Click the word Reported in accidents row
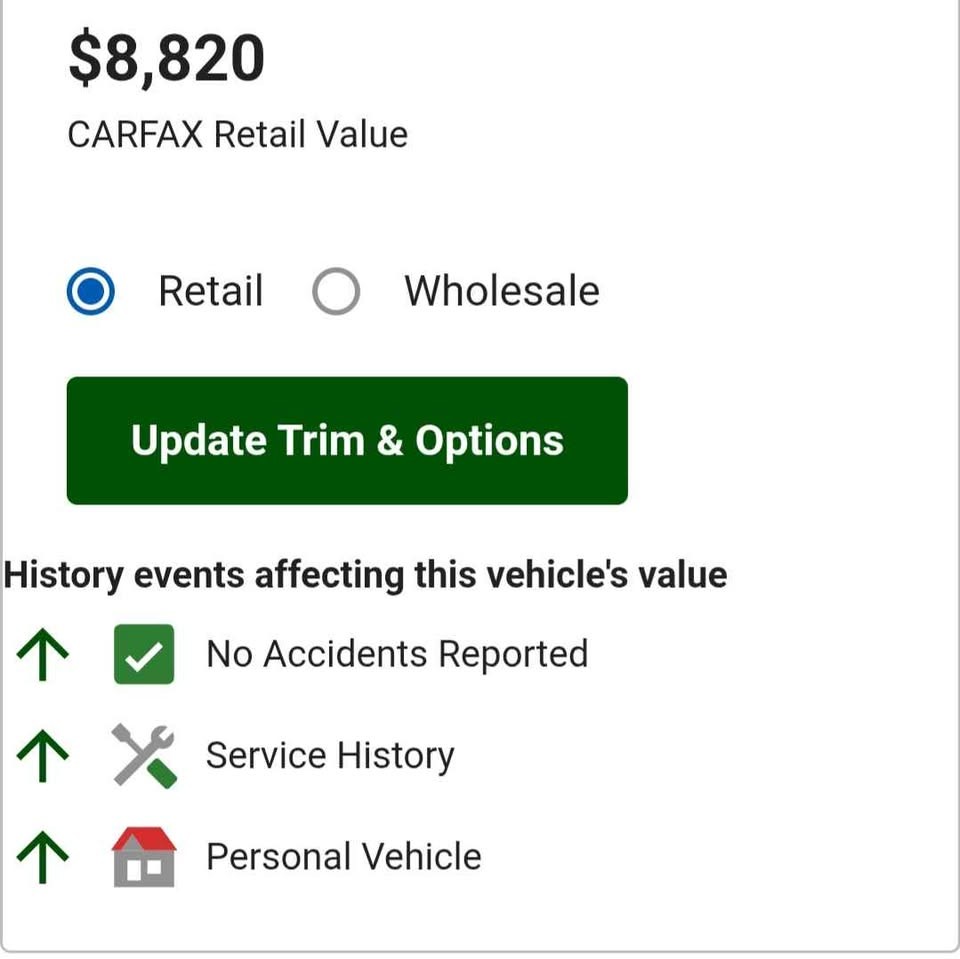The image size is (960, 959). tap(513, 655)
